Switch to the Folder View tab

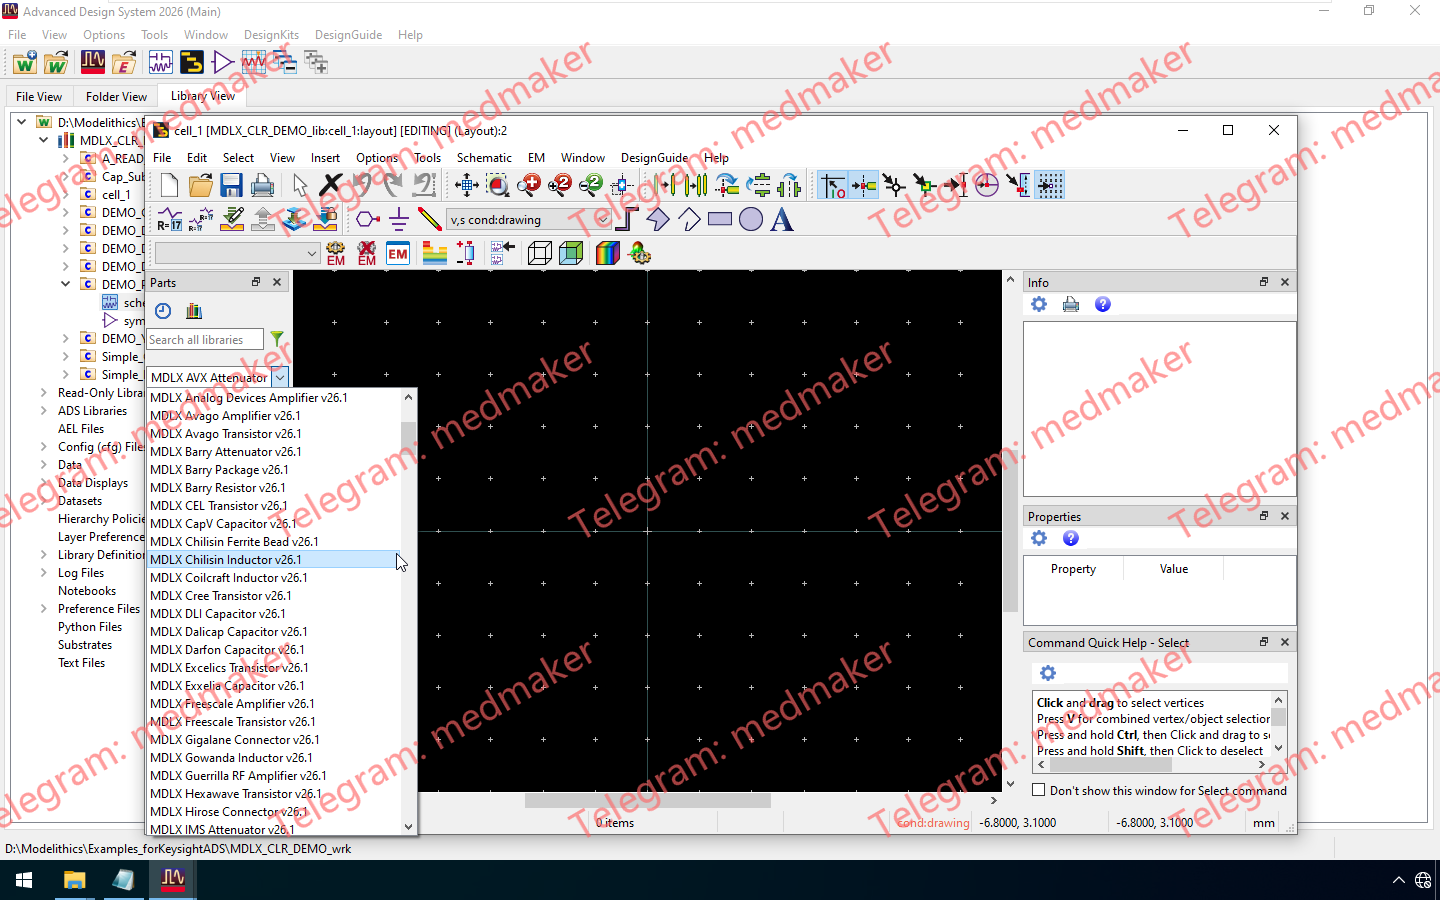[116, 97]
